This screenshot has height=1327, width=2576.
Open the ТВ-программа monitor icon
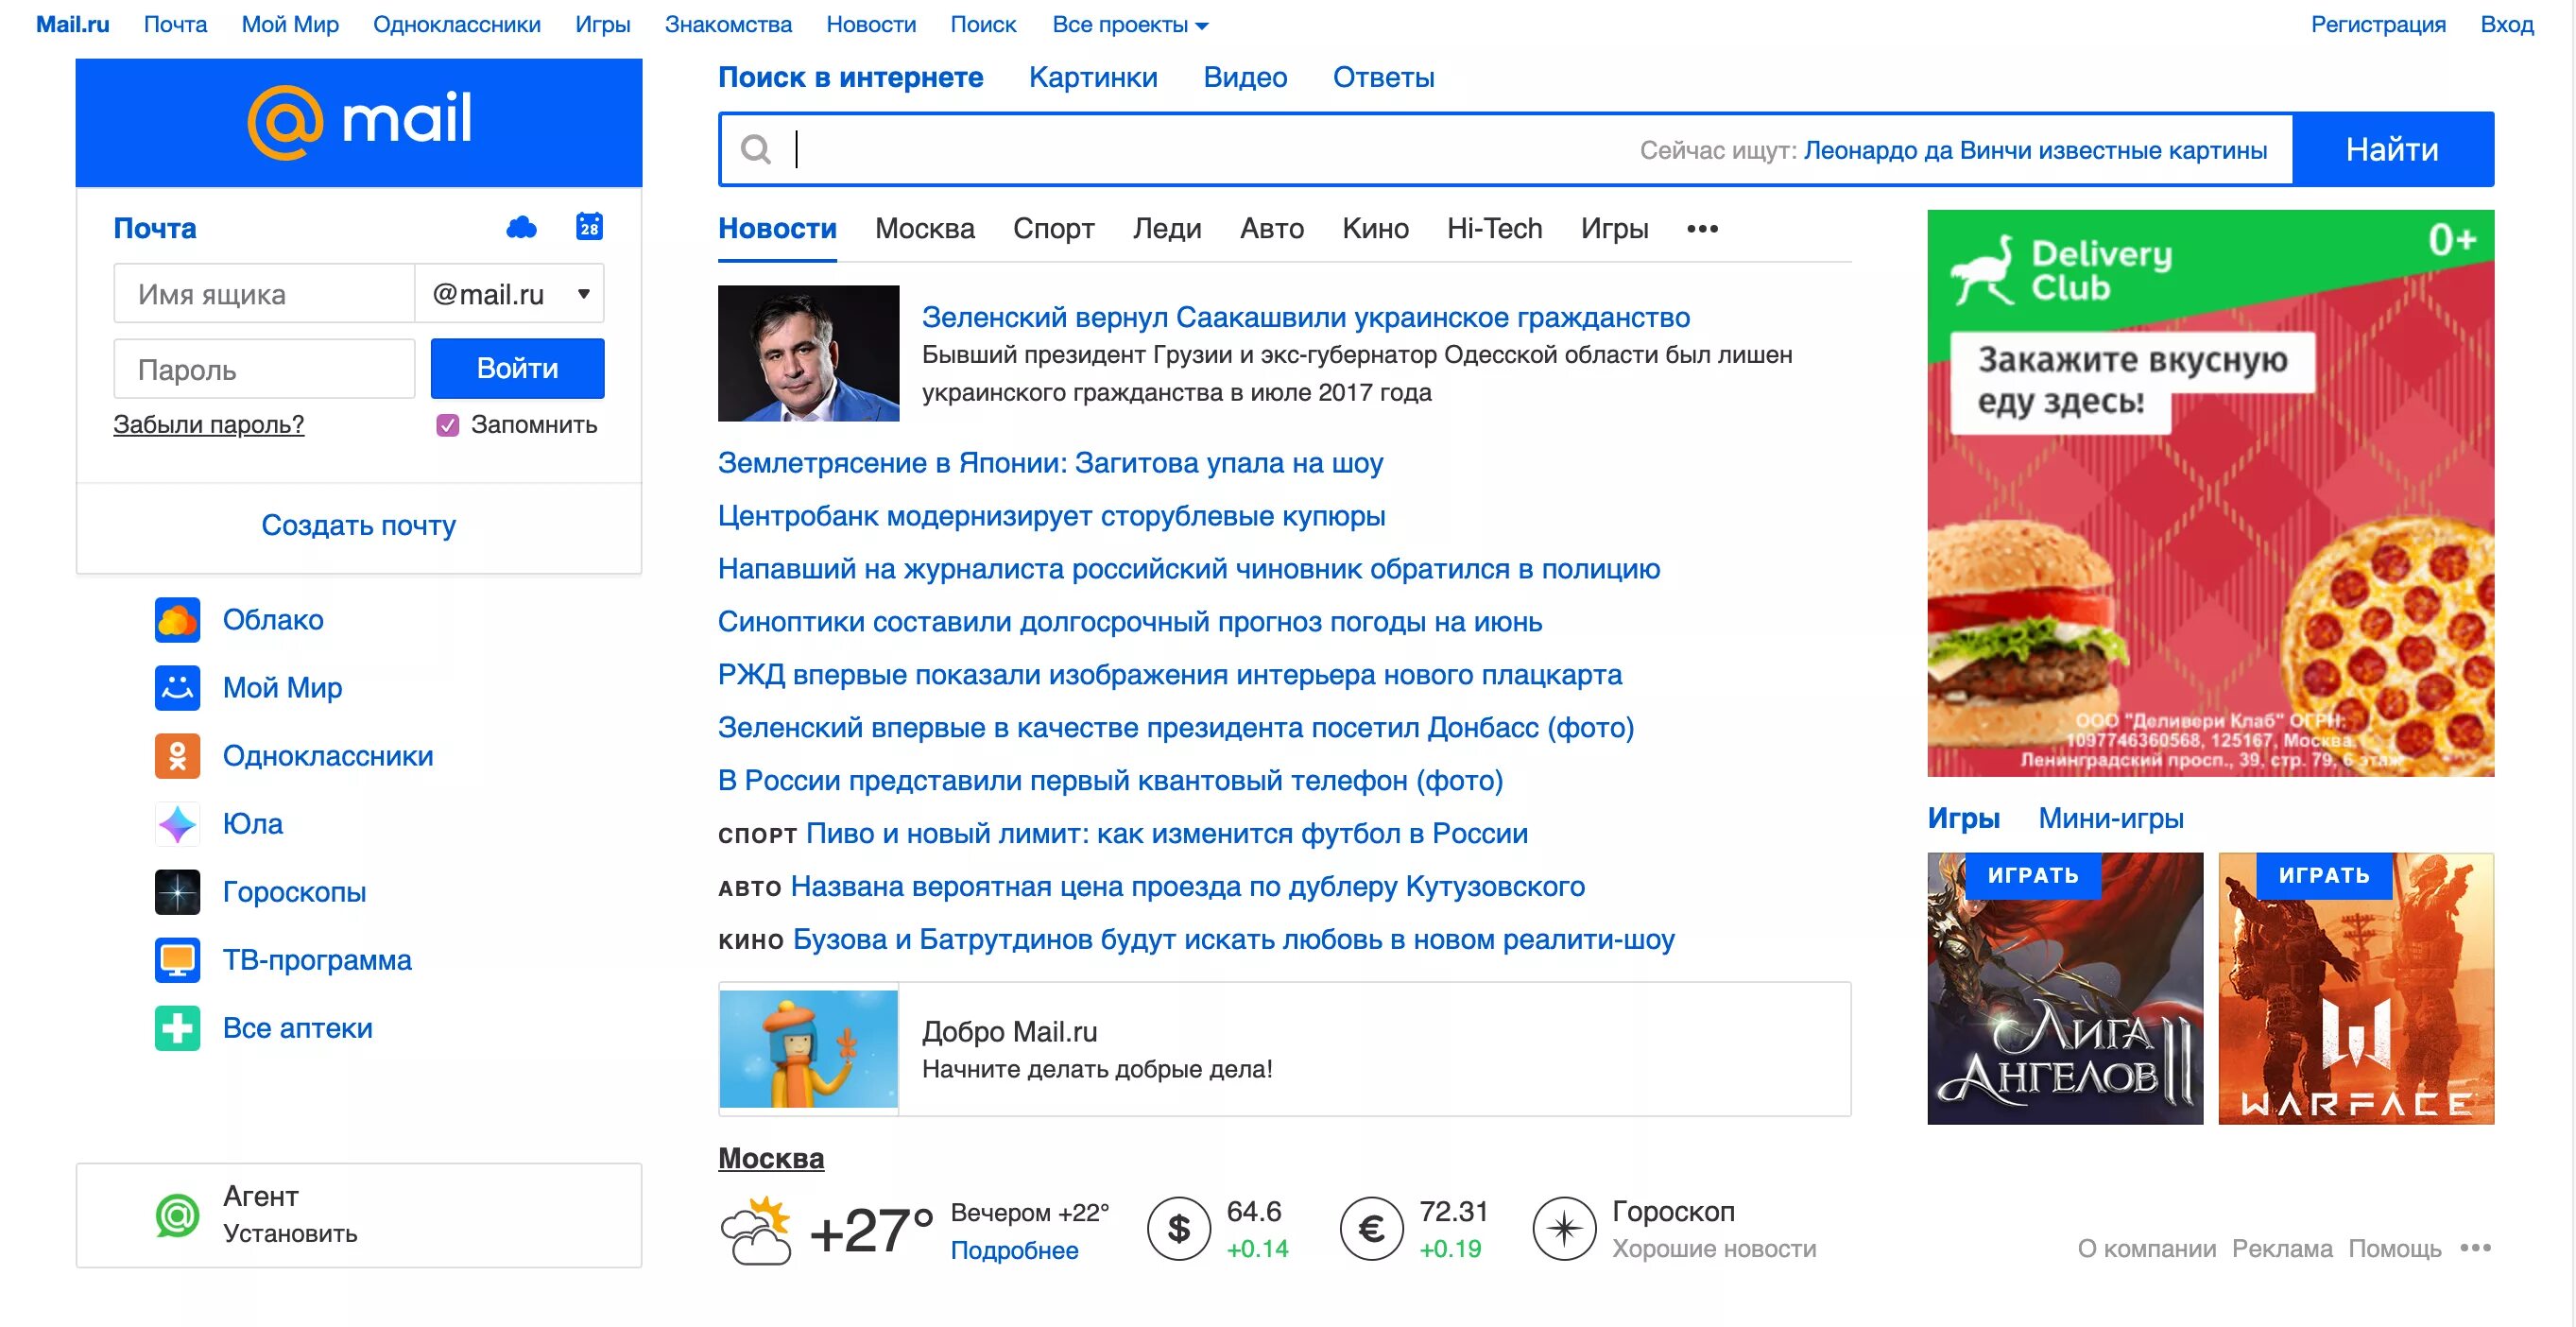177,960
